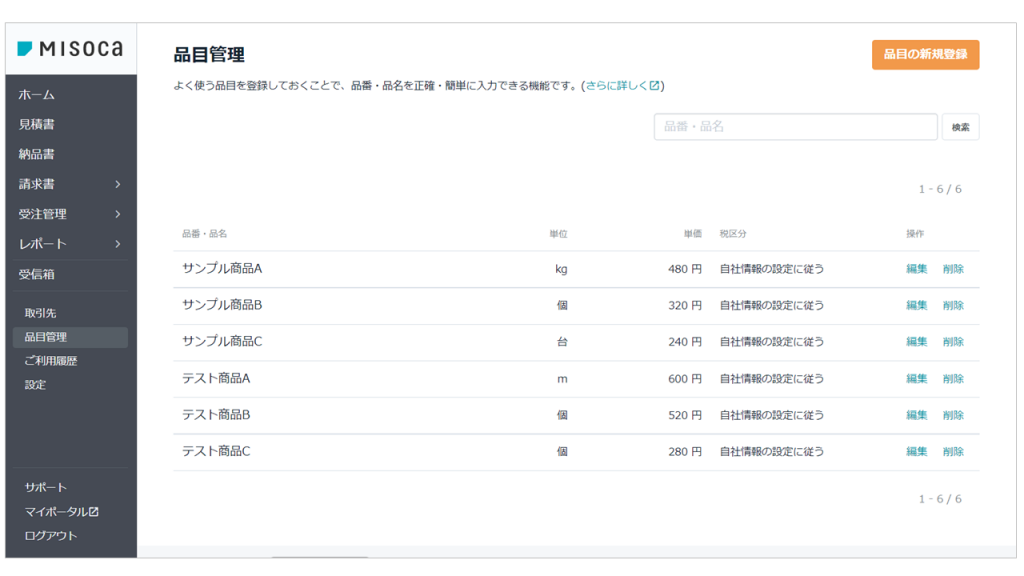Image resolution: width=1024 pixels, height=576 pixels.
Task: Select 取引先 in the sidebar
Action: coord(41,313)
